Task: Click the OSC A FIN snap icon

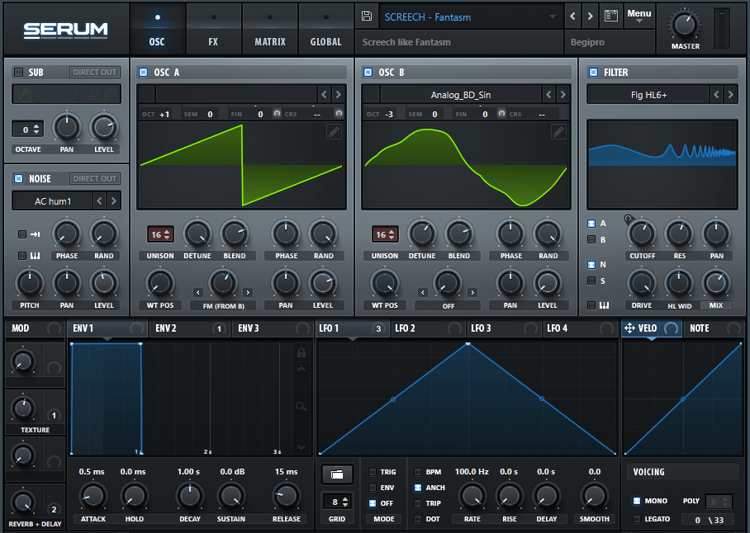Action: coord(276,114)
